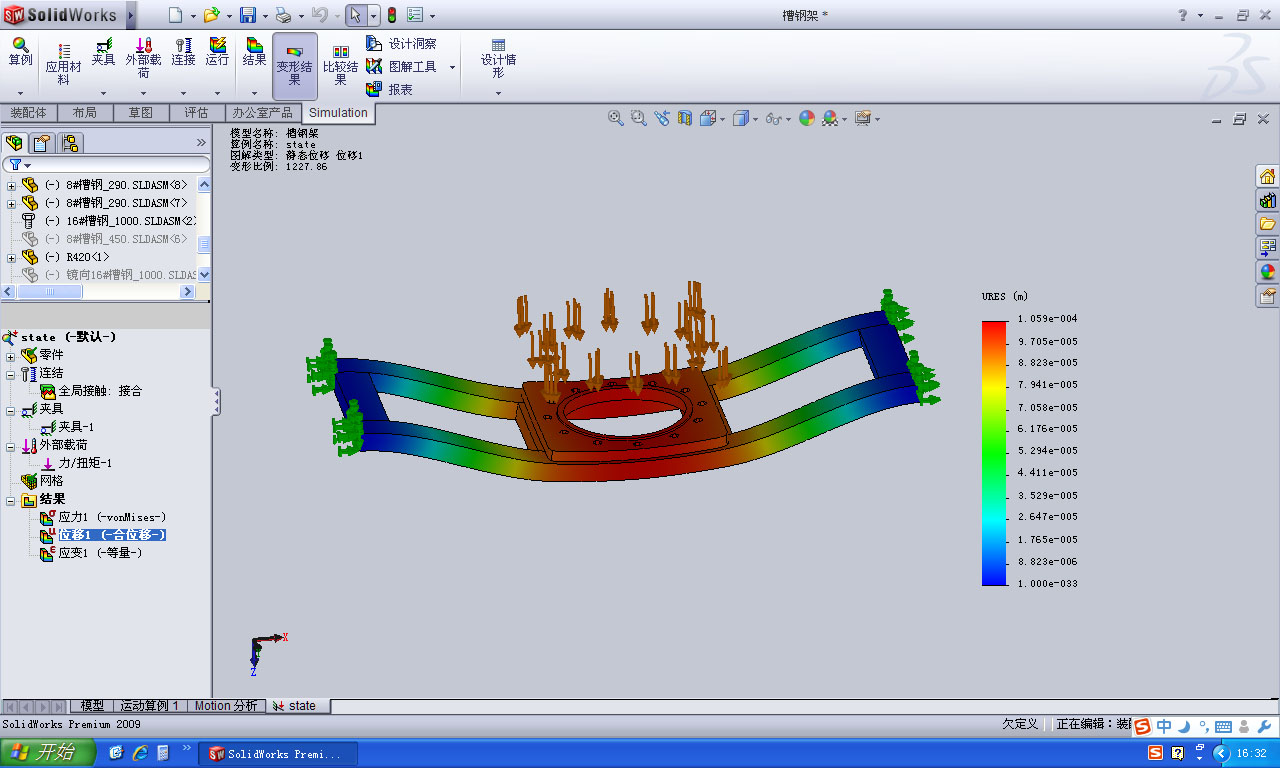Click the Rebuild traffic light icon
The width and height of the screenshot is (1280, 768).
(x=391, y=15)
